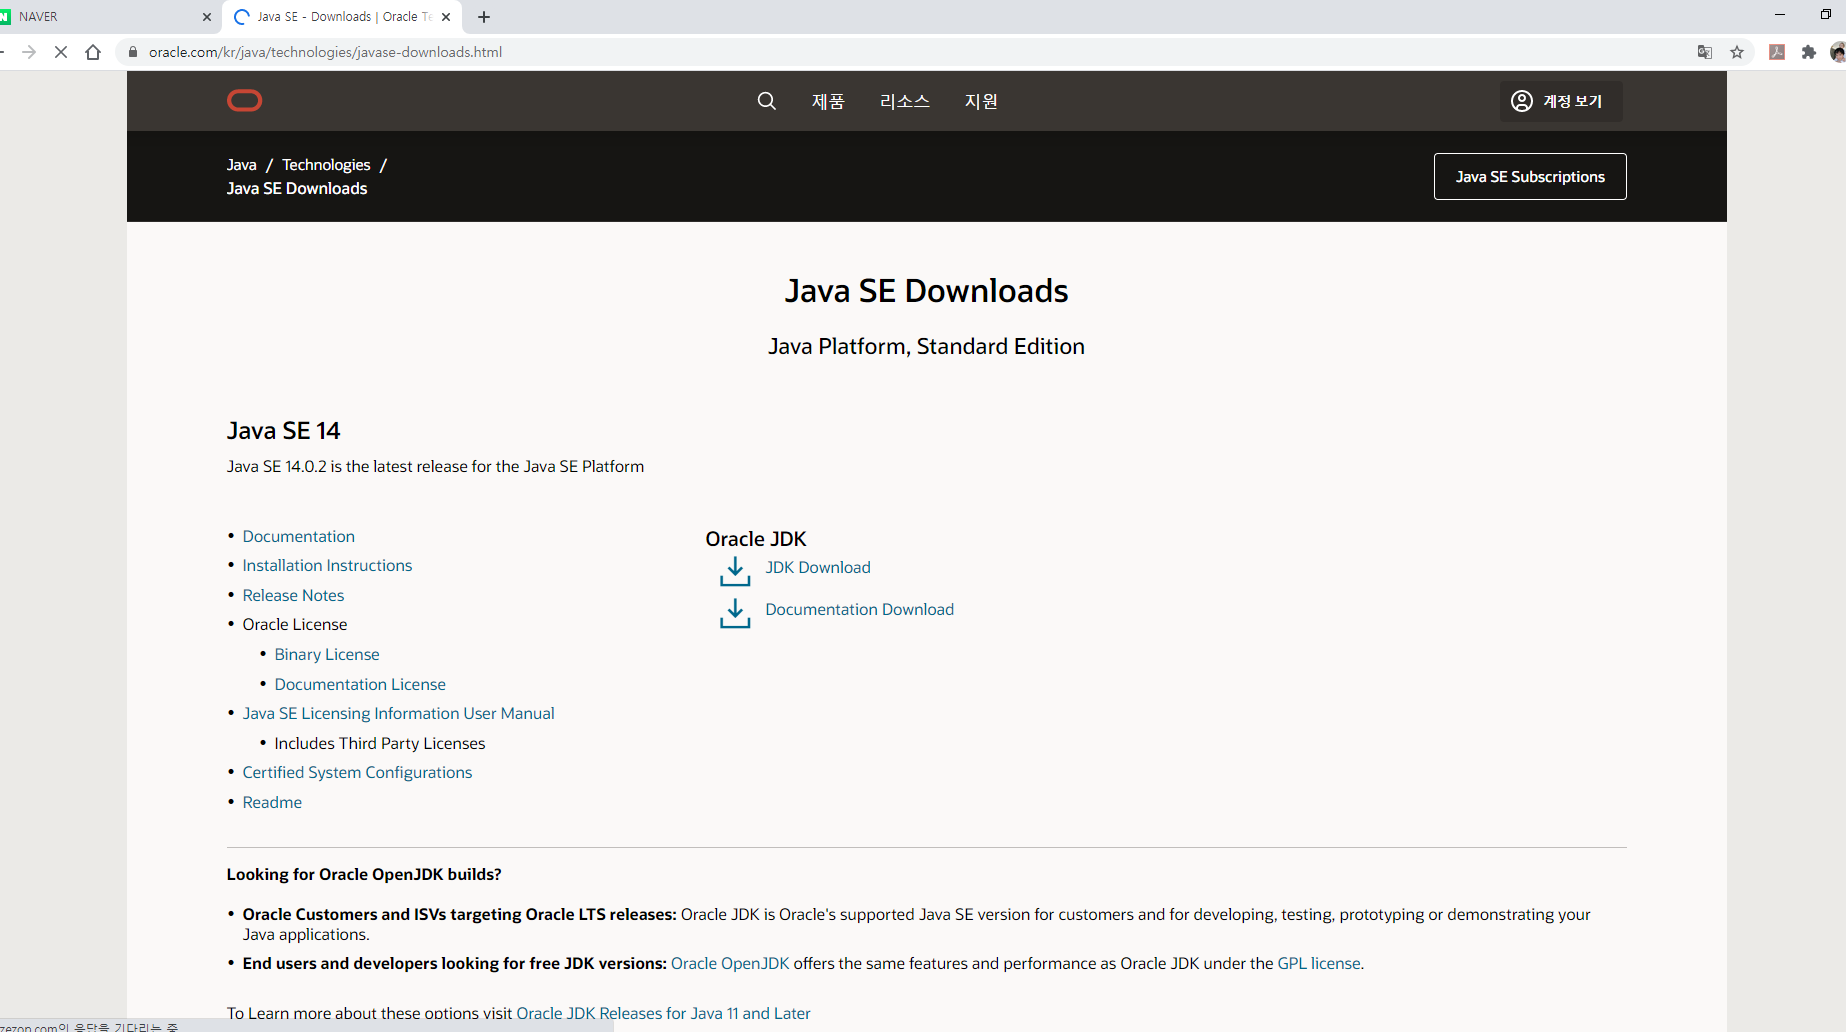This screenshot has width=1846, height=1032.
Task: Minimize the browser window
Action: coord(1780,14)
